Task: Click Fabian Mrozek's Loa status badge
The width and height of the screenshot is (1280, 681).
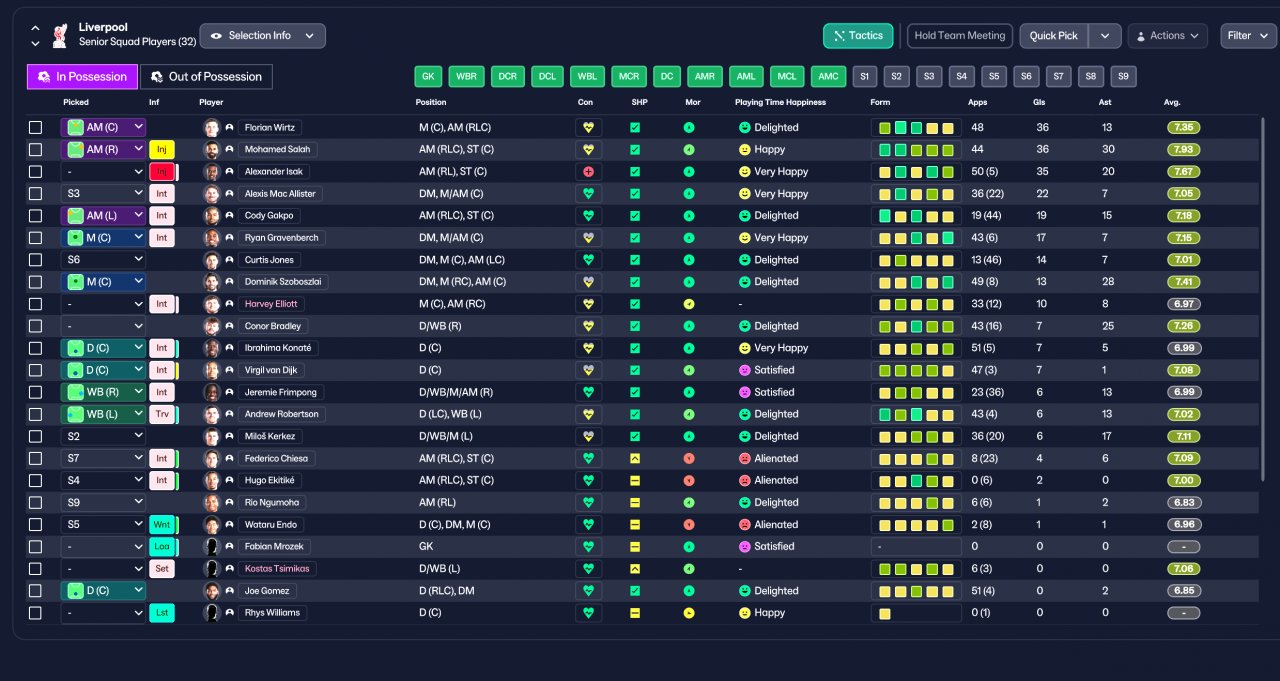Action: 162,547
